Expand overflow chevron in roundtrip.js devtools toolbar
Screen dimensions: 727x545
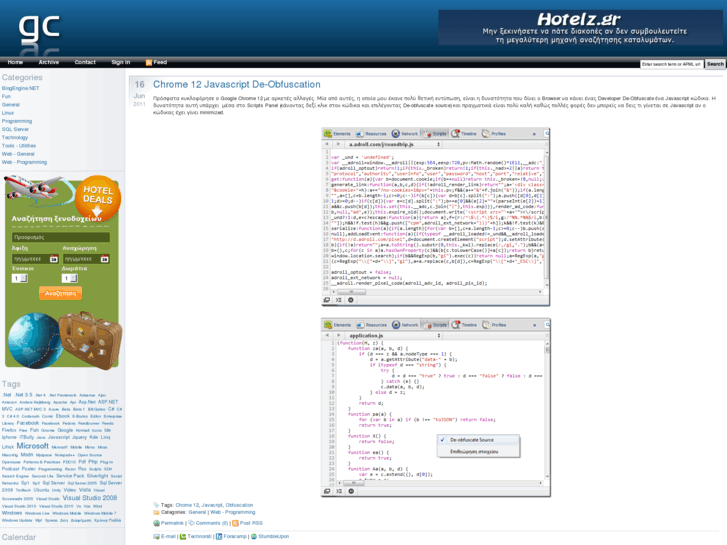[x=534, y=134]
